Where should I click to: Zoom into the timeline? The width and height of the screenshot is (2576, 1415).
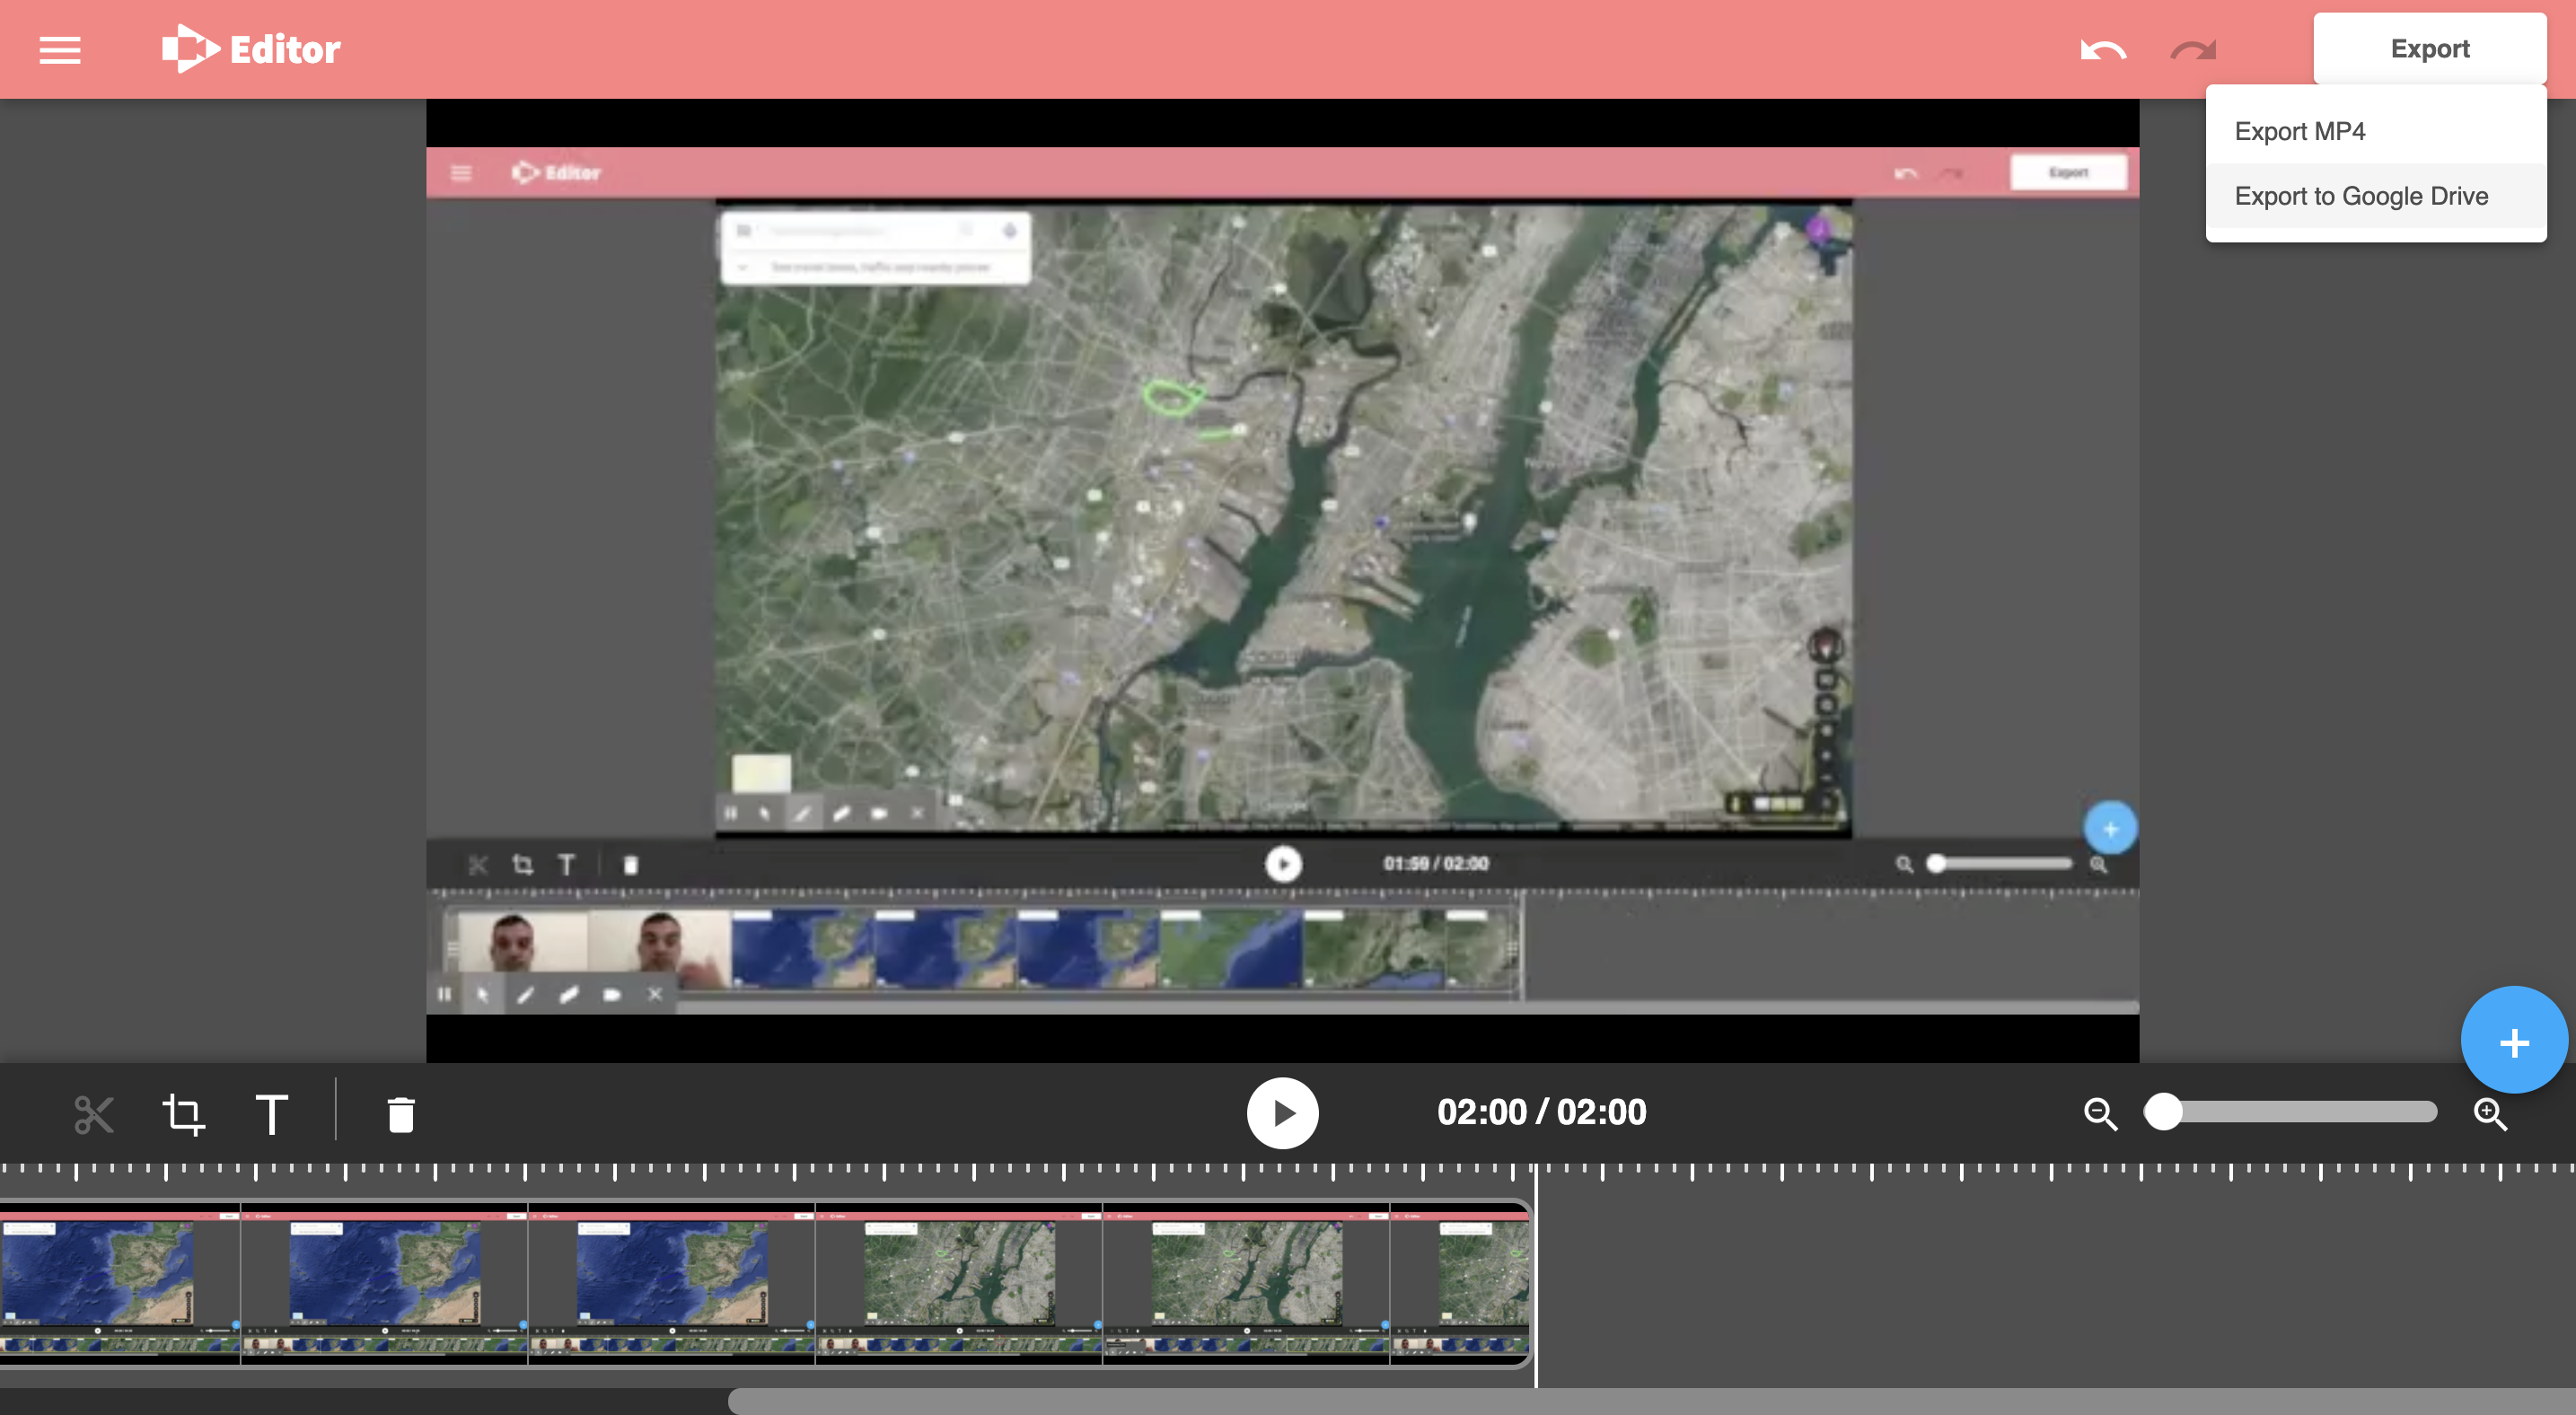2489,1113
